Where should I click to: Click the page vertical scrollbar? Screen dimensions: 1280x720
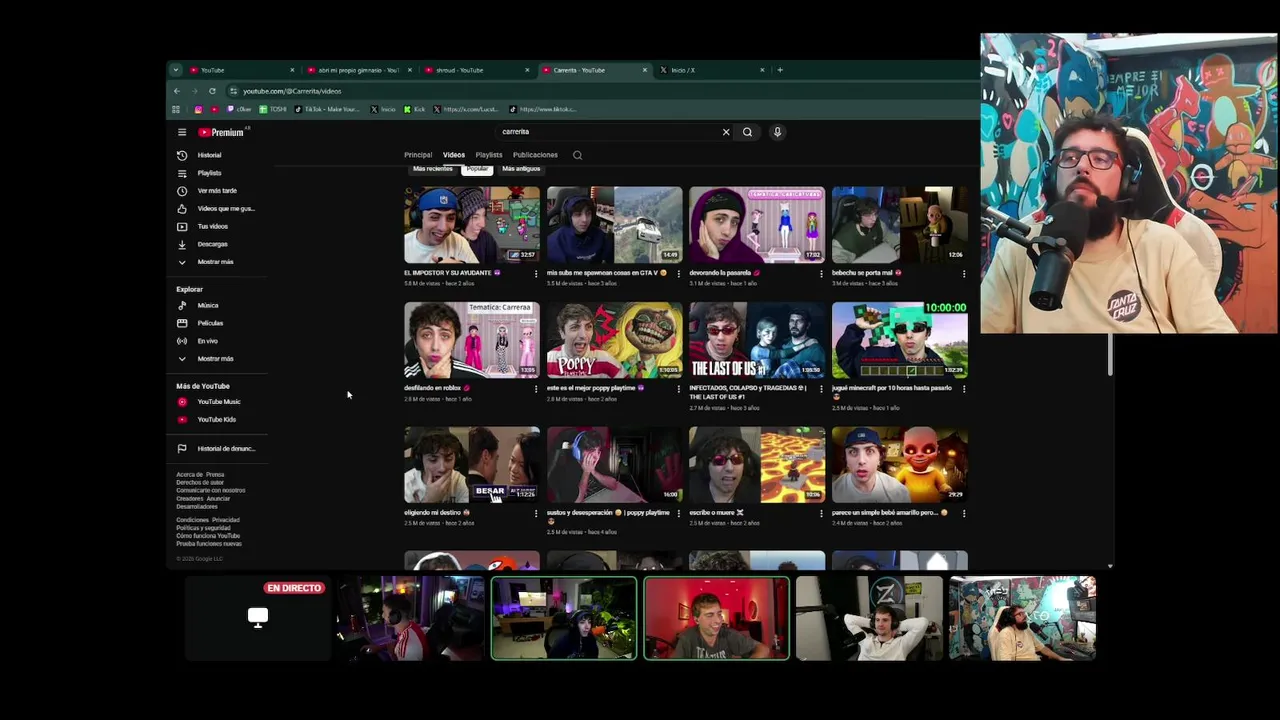click(x=1111, y=355)
